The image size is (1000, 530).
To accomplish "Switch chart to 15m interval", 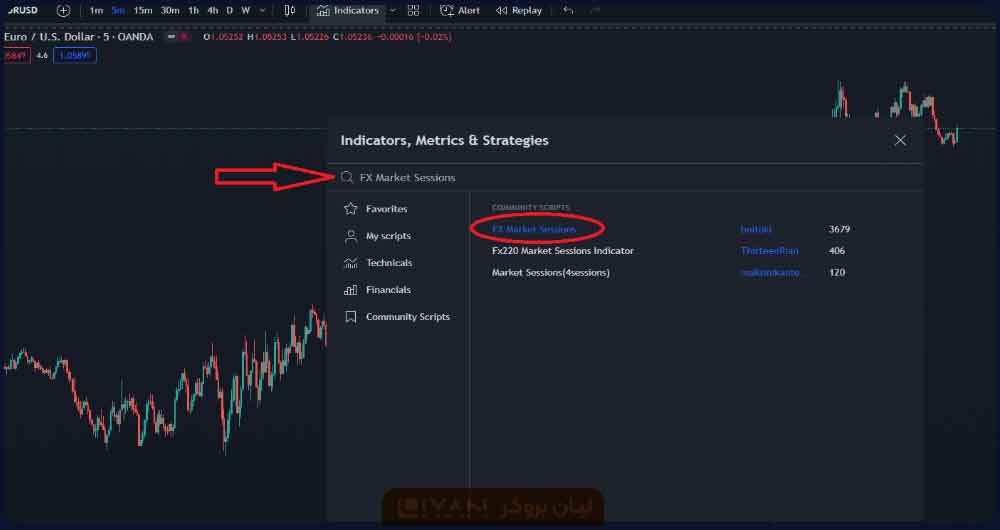I will 143,10.
